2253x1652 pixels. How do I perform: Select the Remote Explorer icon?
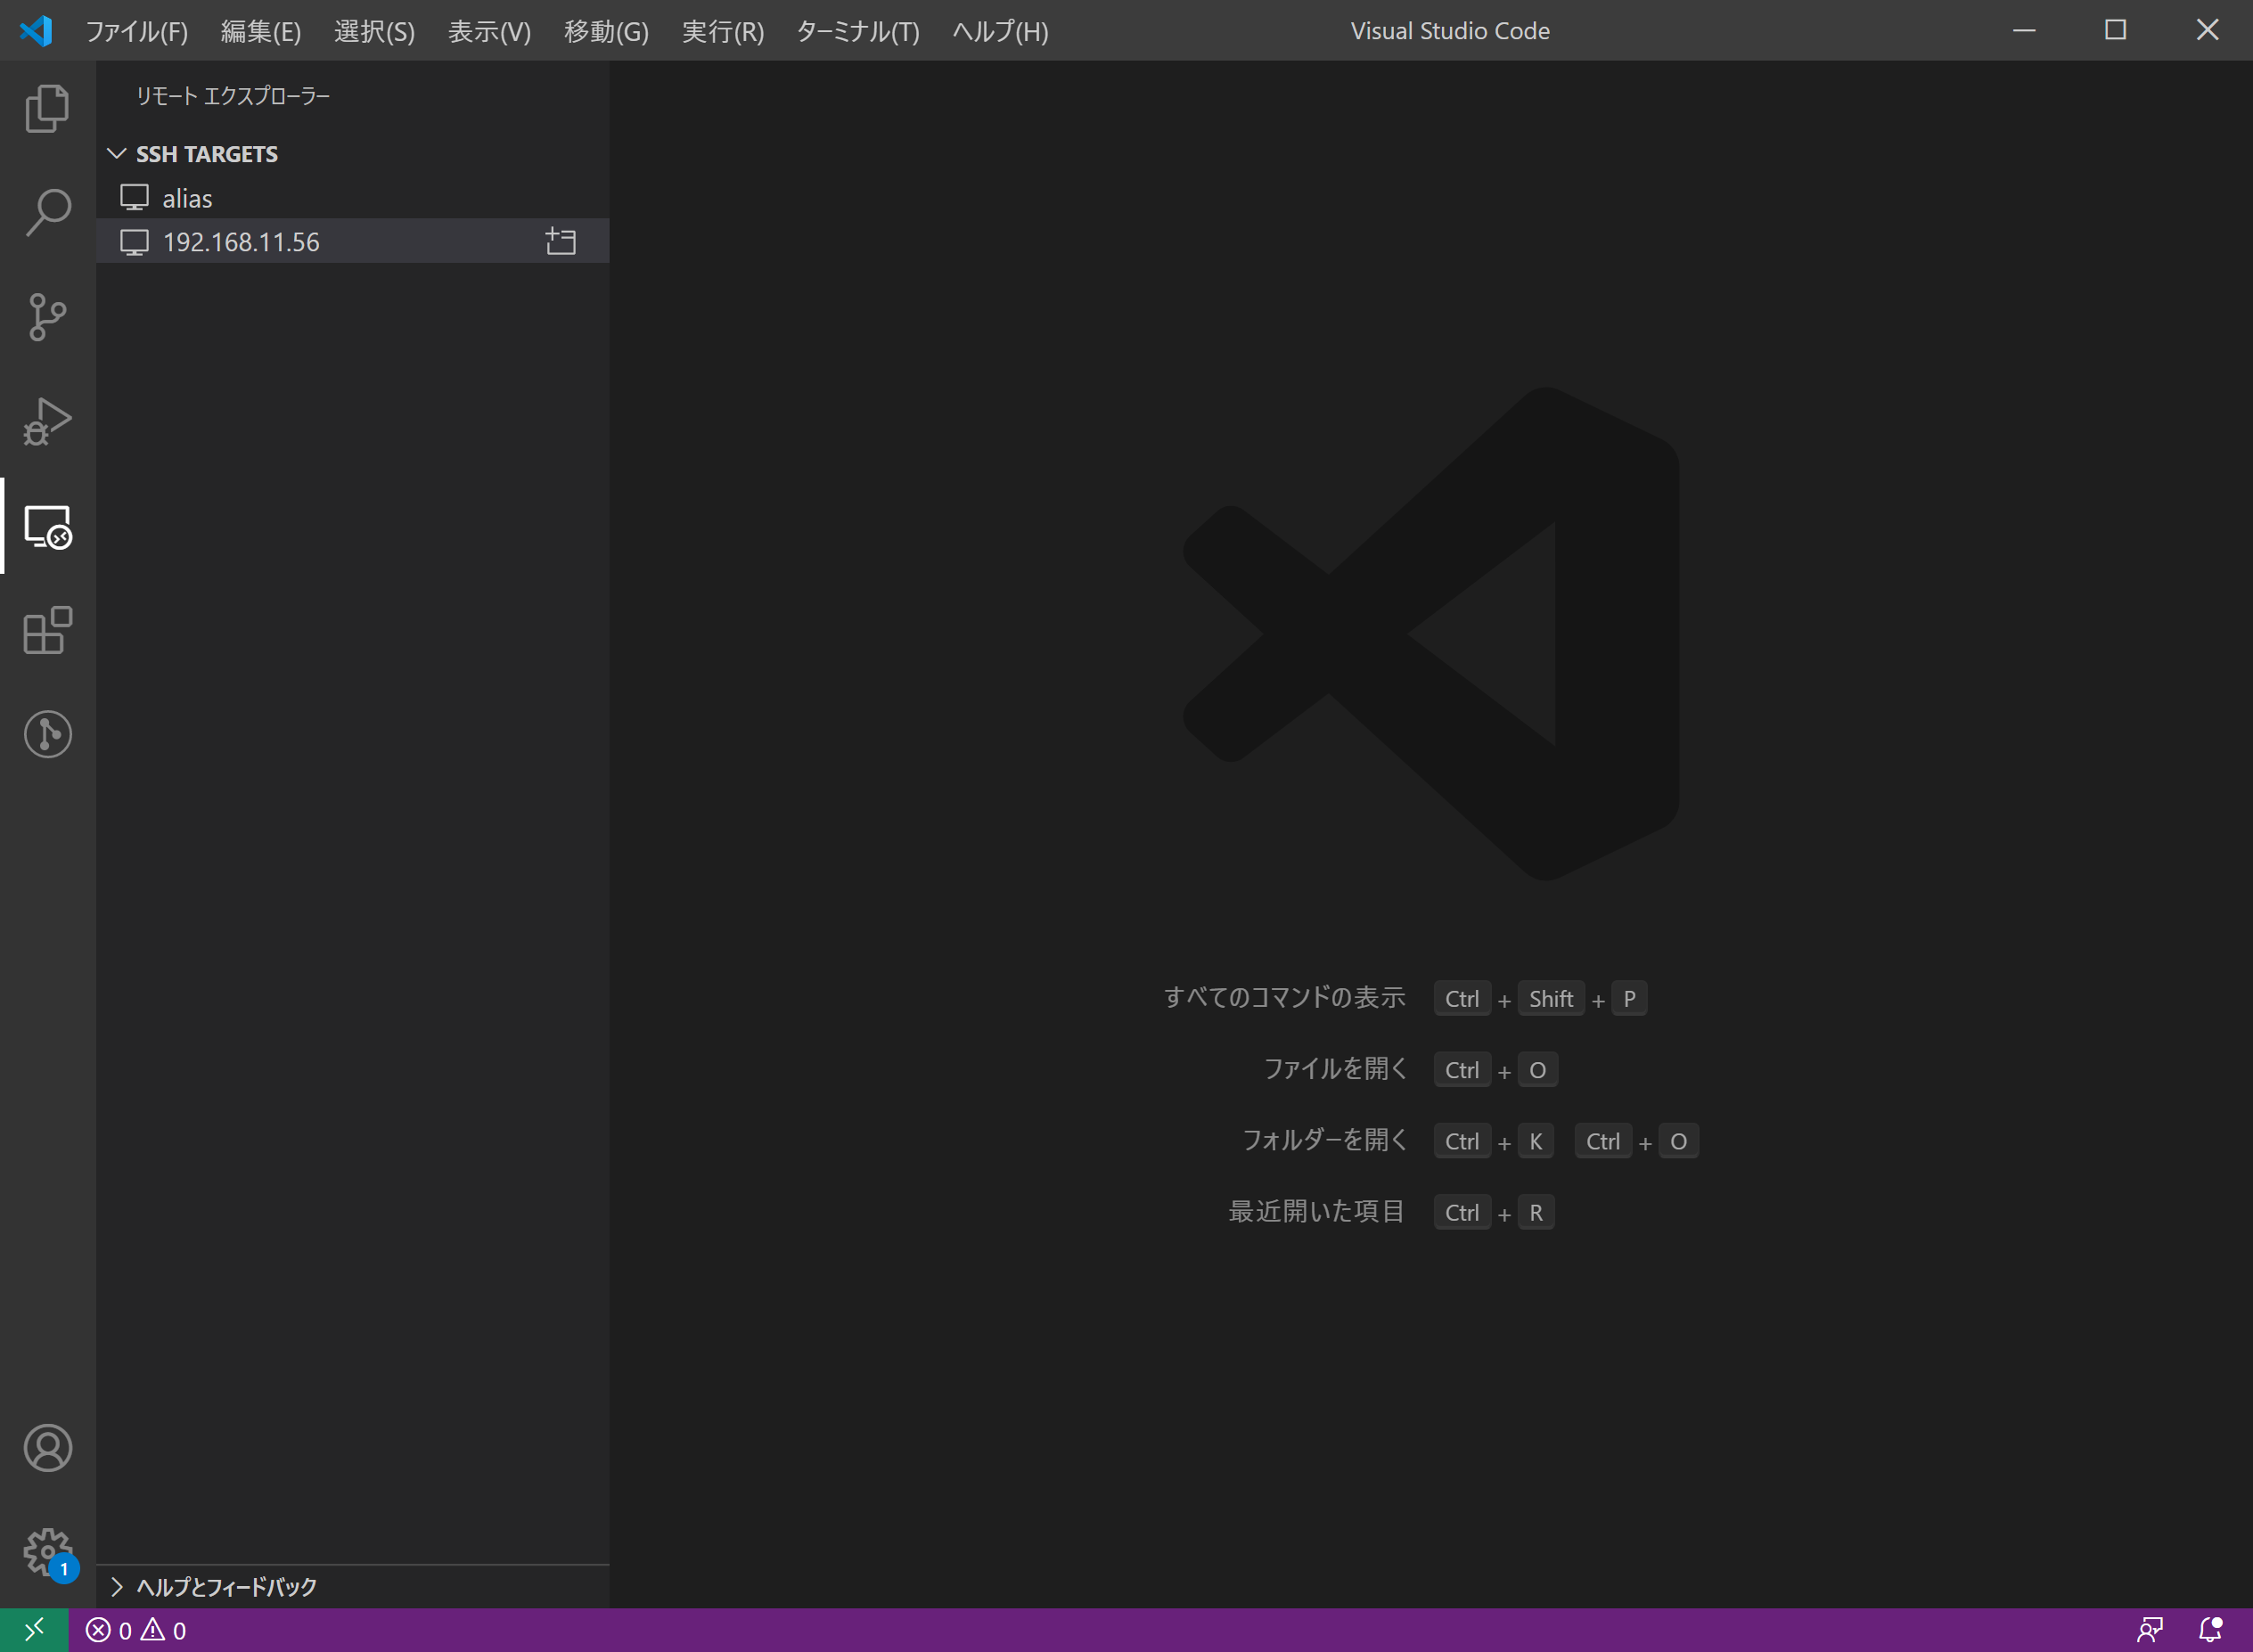47,526
